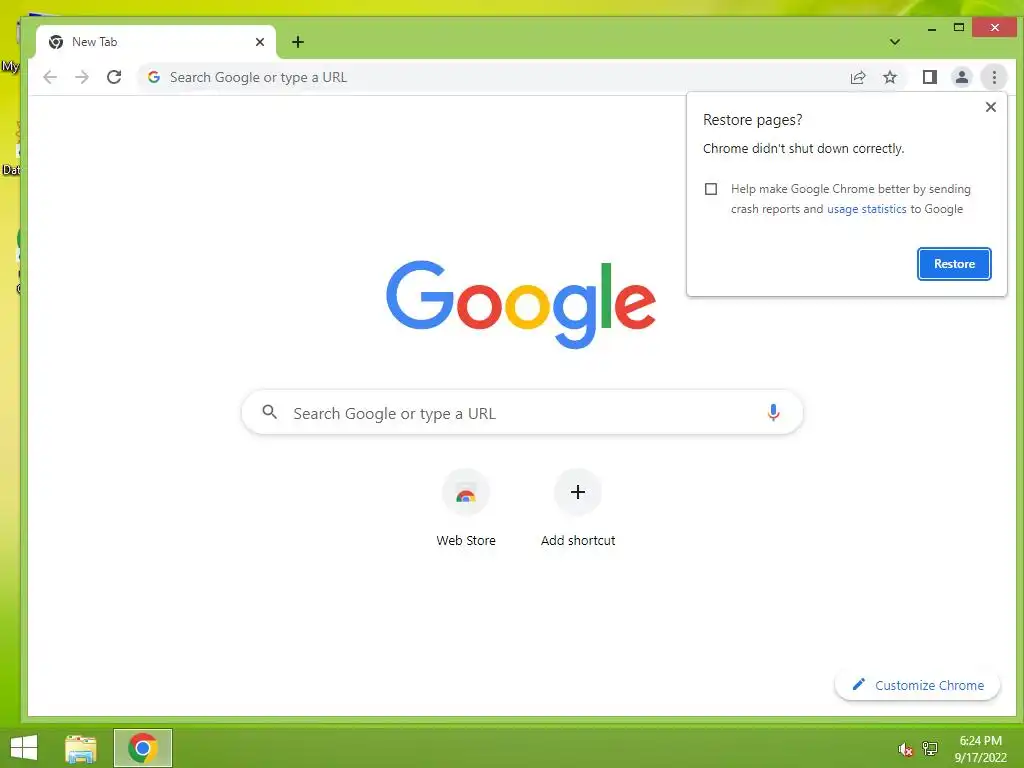This screenshot has width=1024, height=768.
Task: Open File Explorer from taskbar
Action: click(80, 748)
